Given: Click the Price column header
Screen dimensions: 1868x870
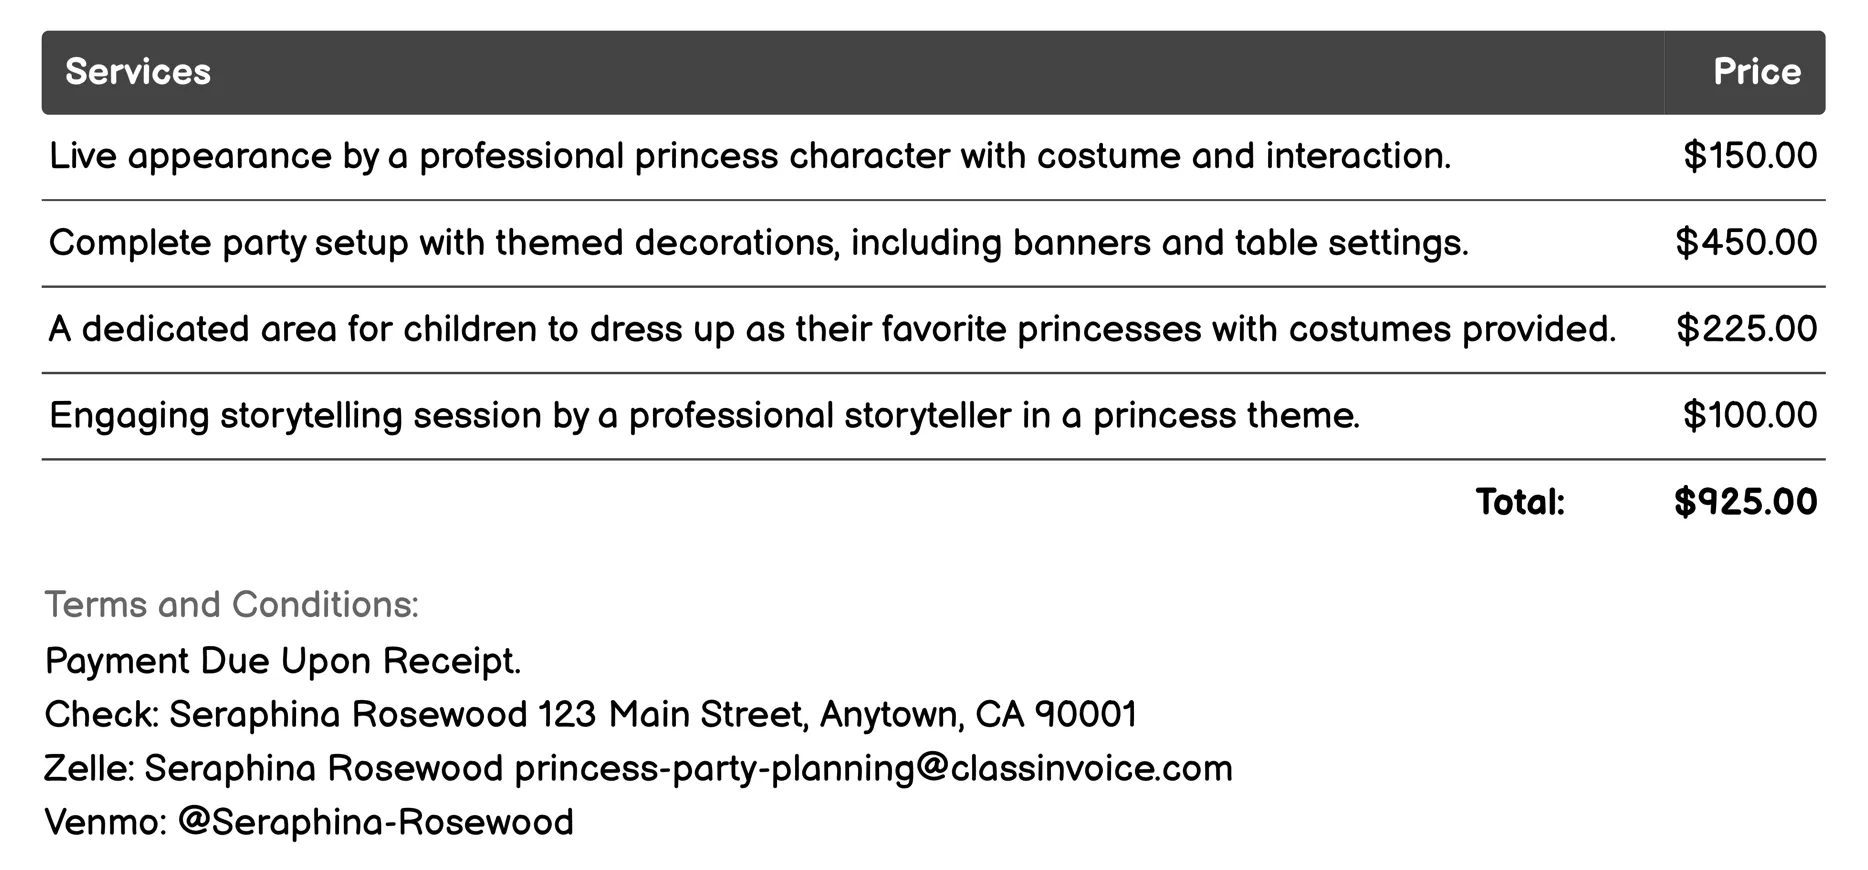Looking at the screenshot, I should pyautogui.click(x=1756, y=72).
